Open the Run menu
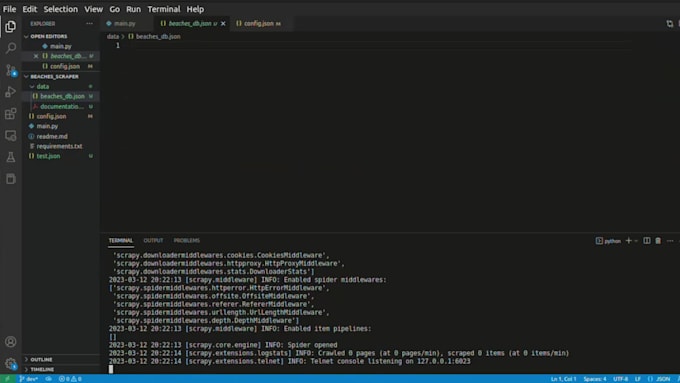The height and width of the screenshot is (383, 680). pyautogui.click(x=133, y=9)
